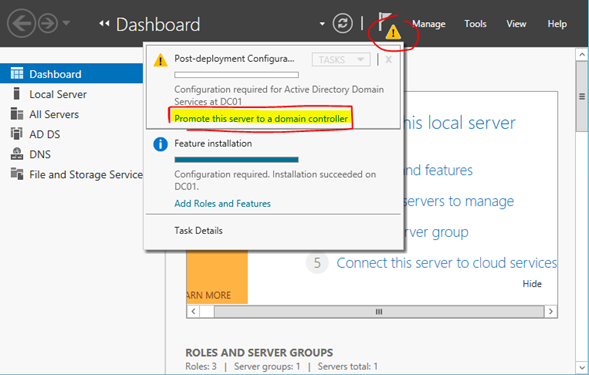Screen dimensions: 589x375
Task: Click the "Server groups: 1" text
Action: (x=267, y=366)
